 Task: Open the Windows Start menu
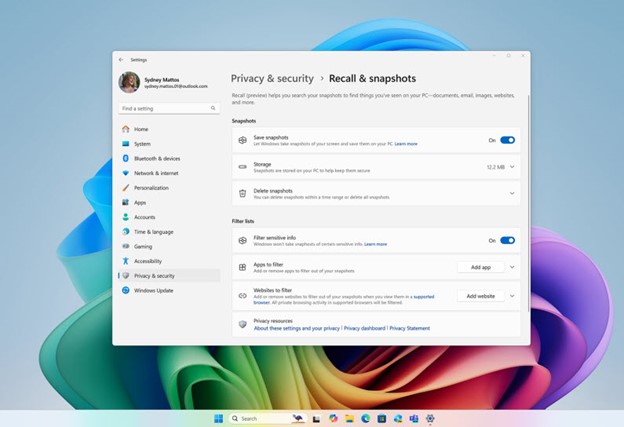click(218, 419)
